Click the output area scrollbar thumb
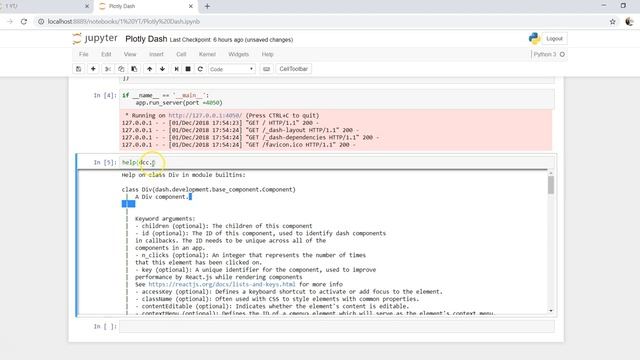640x360 pixels. [551, 185]
